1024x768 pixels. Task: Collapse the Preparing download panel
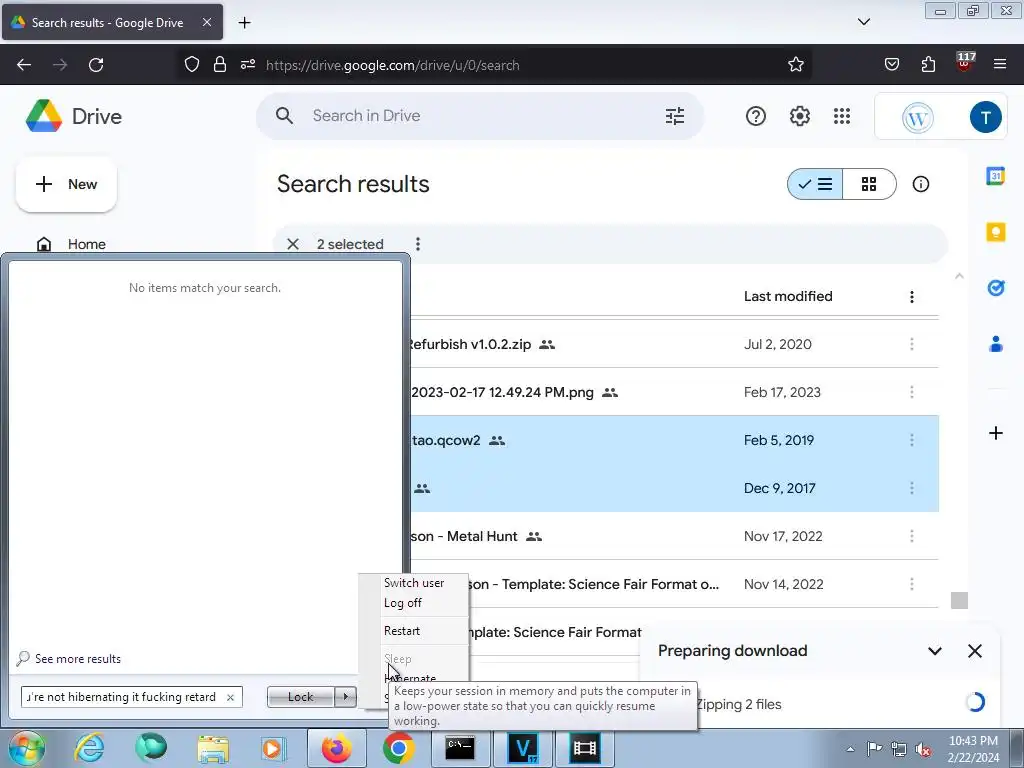(935, 651)
